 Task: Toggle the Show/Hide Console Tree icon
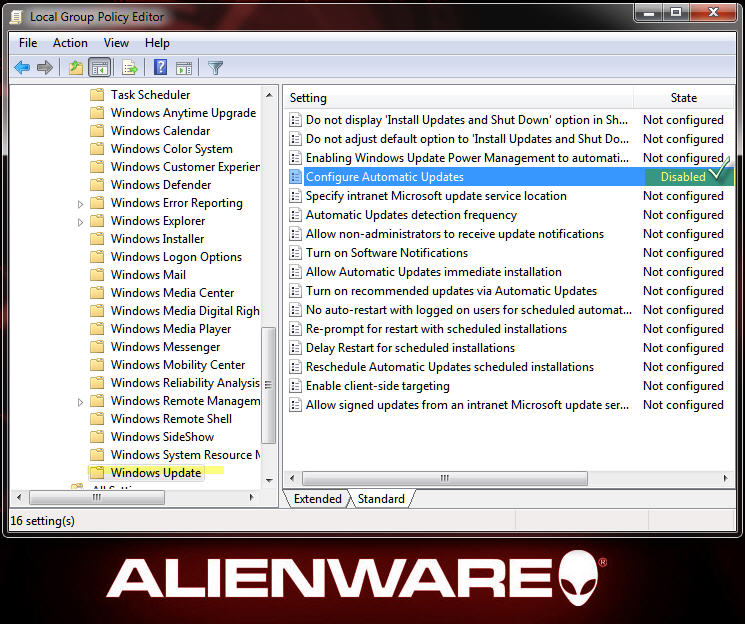coord(100,68)
